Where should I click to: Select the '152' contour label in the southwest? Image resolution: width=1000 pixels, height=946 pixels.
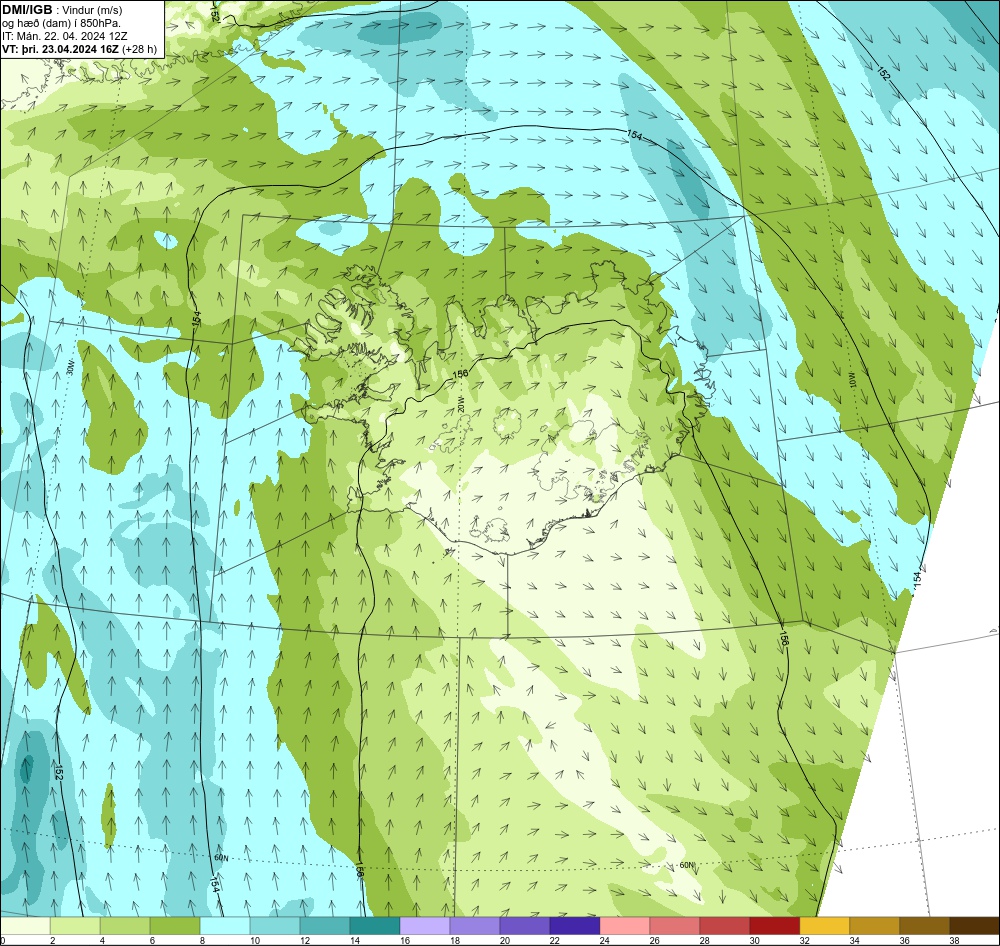click(59, 772)
